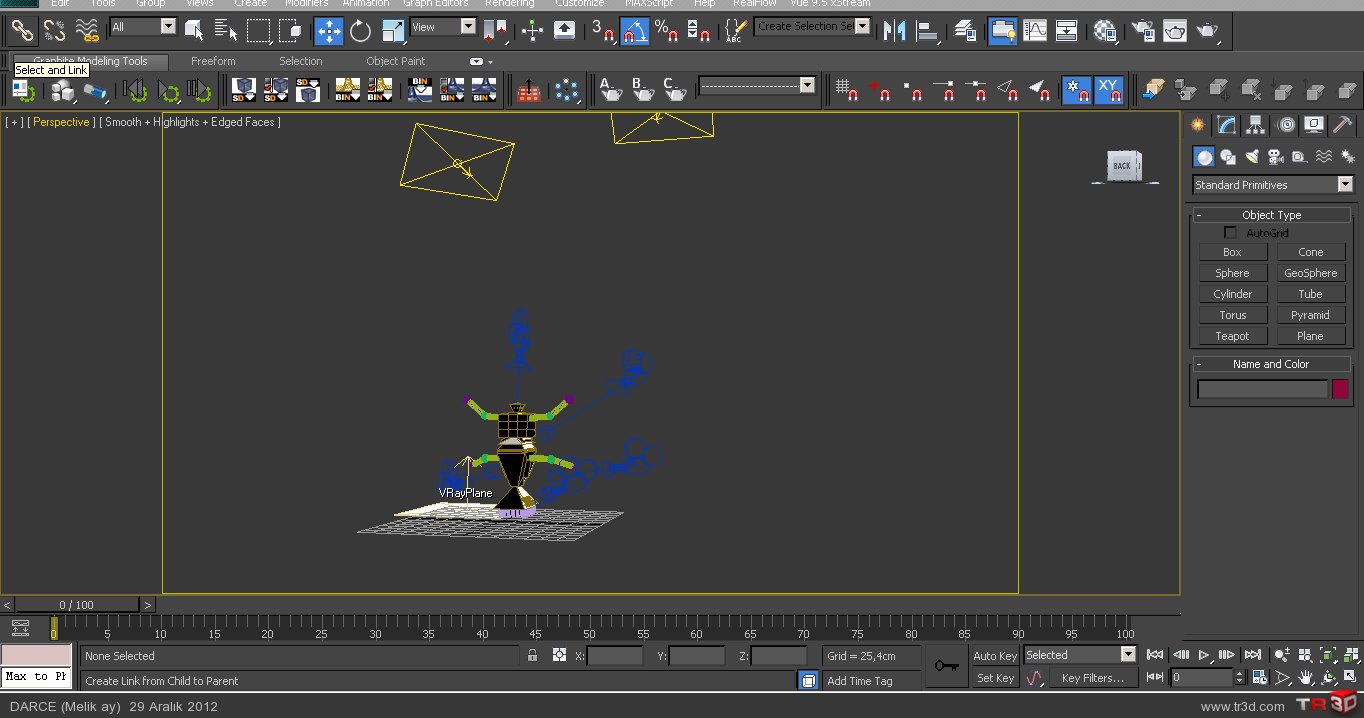
Task: Open the Standard Primitives dropdown
Action: pos(1272,185)
